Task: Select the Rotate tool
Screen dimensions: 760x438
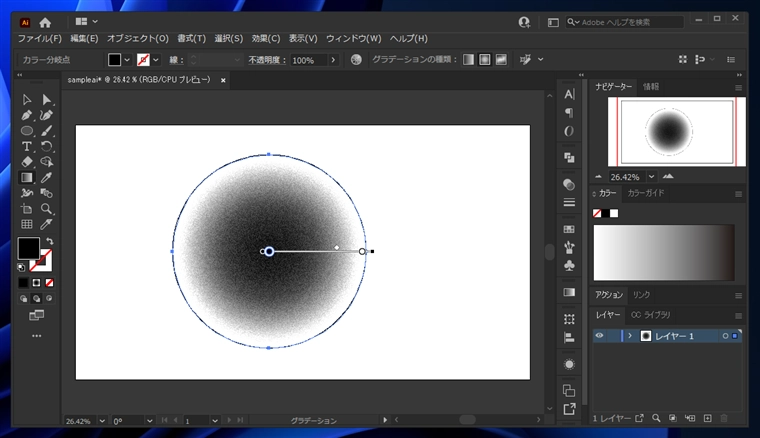Action: (x=47, y=146)
